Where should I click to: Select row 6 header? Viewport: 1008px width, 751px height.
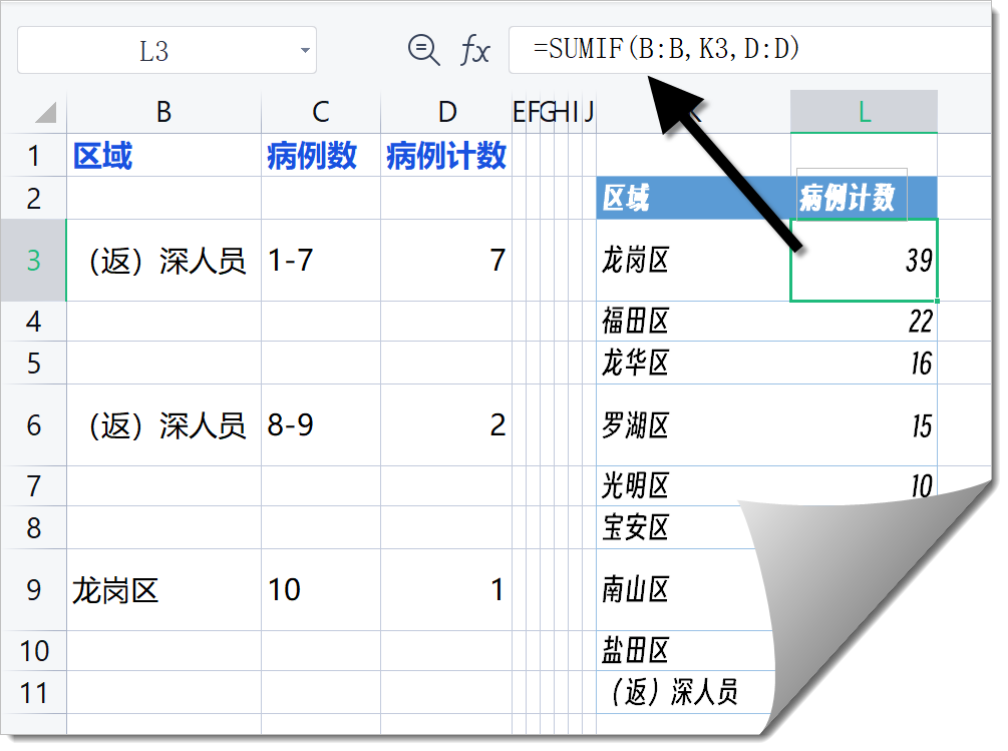tap(33, 425)
